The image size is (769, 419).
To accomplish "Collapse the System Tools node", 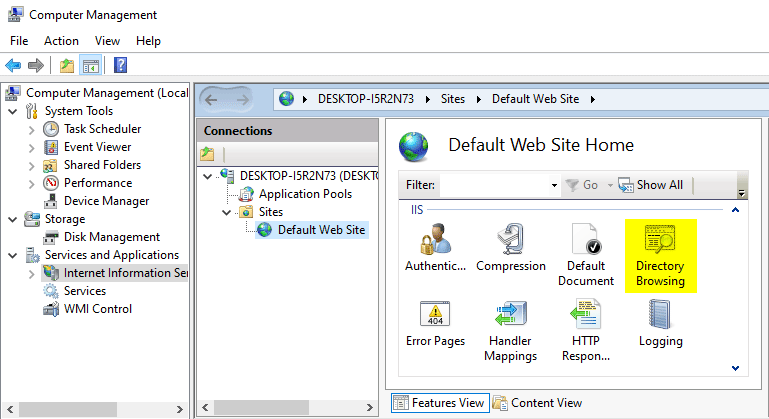I will [x=13, y=111].
